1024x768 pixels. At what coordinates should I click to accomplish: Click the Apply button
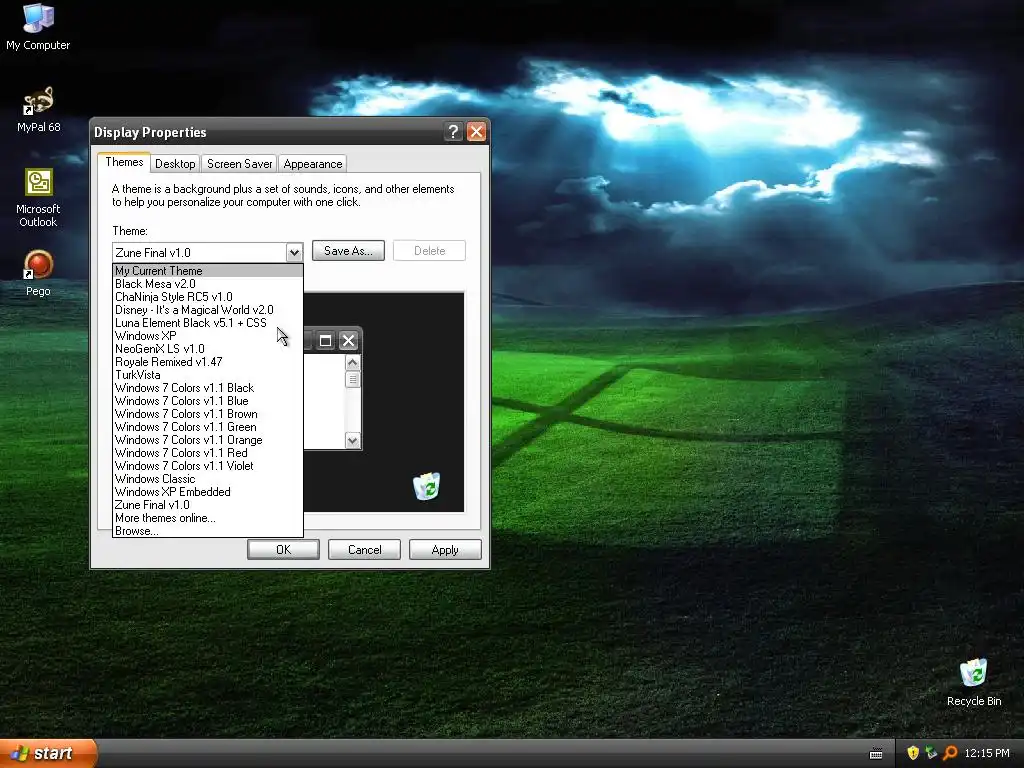(x=445, y=550)
